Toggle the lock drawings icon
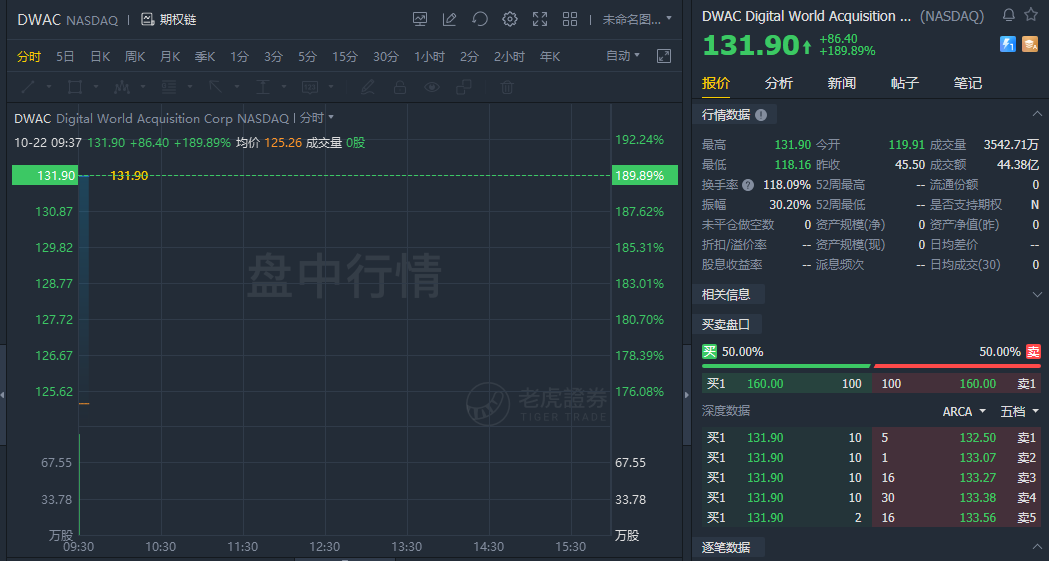Image resolution: width=1049 pixels, height=561 pixels. click(400, 87)
